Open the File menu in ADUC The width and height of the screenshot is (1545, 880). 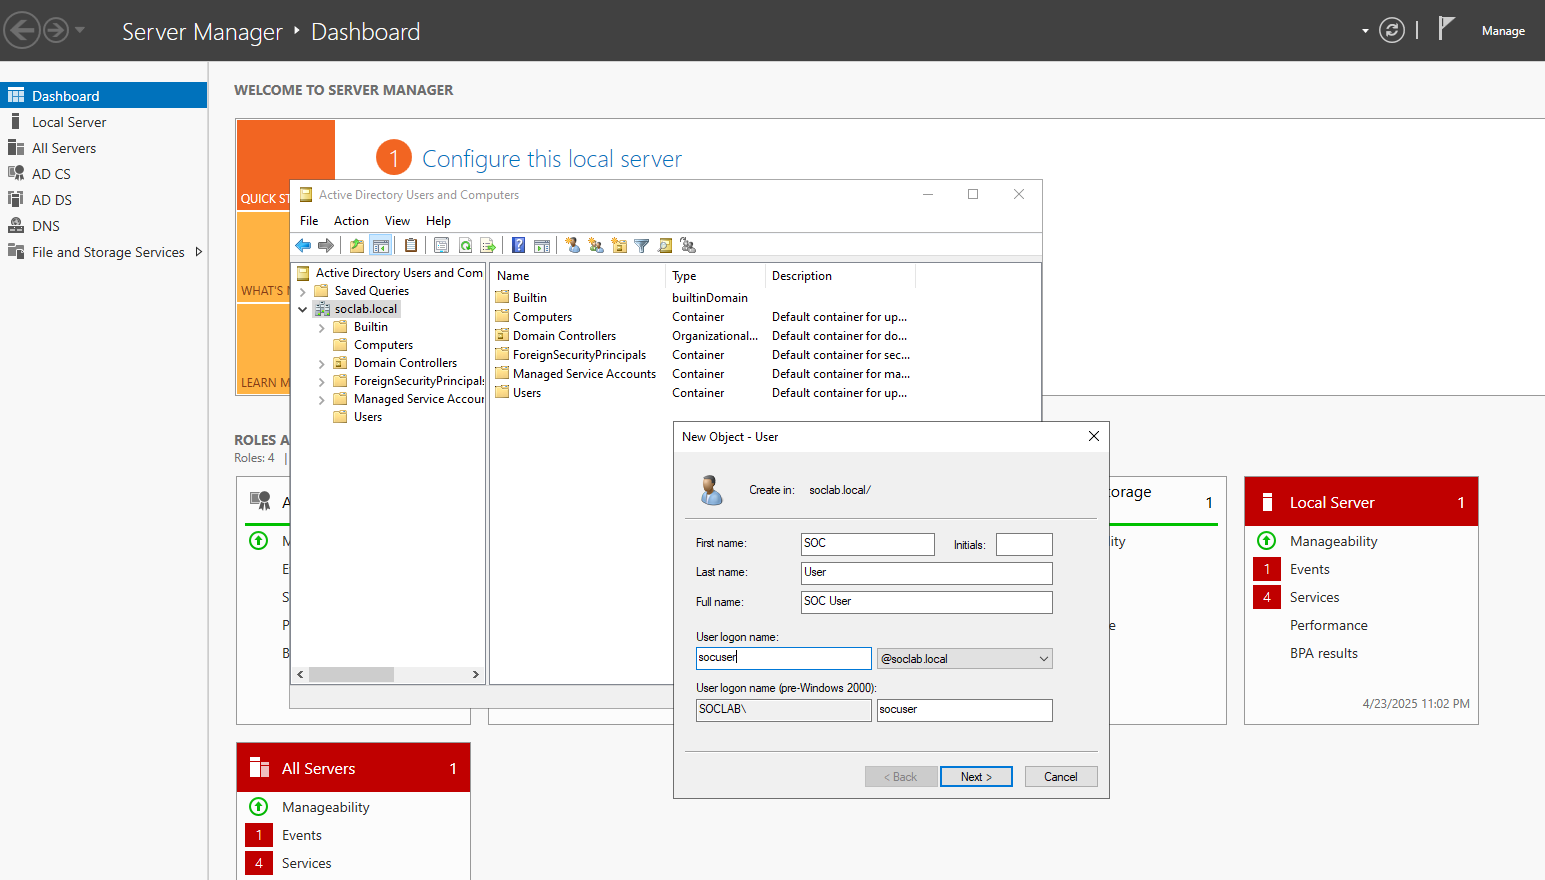(309, 221)
